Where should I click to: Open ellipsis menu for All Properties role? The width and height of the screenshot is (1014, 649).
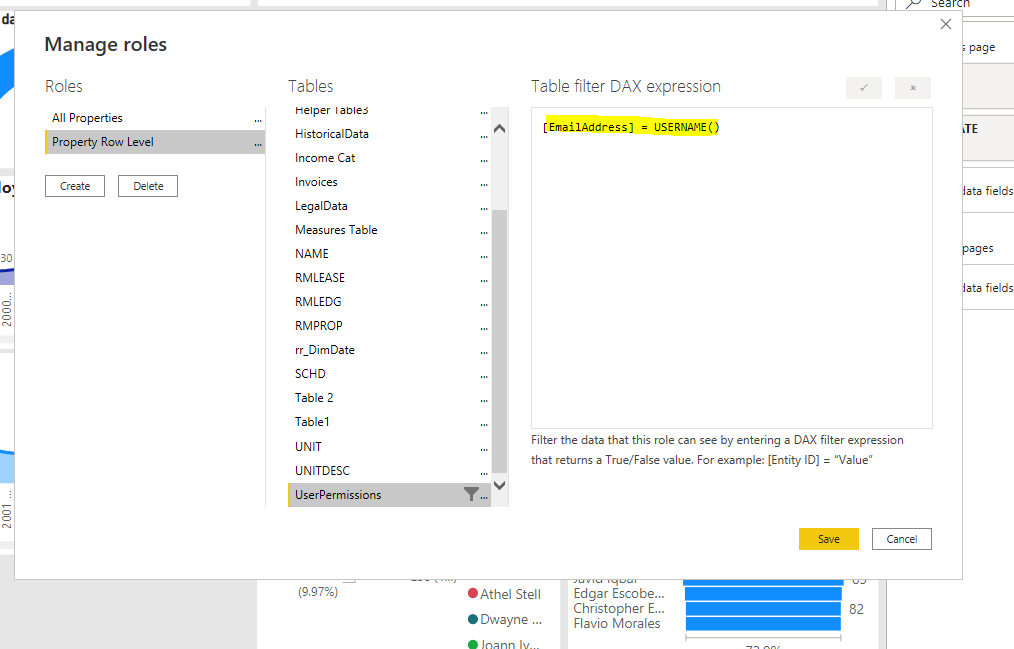coord(258,120)
